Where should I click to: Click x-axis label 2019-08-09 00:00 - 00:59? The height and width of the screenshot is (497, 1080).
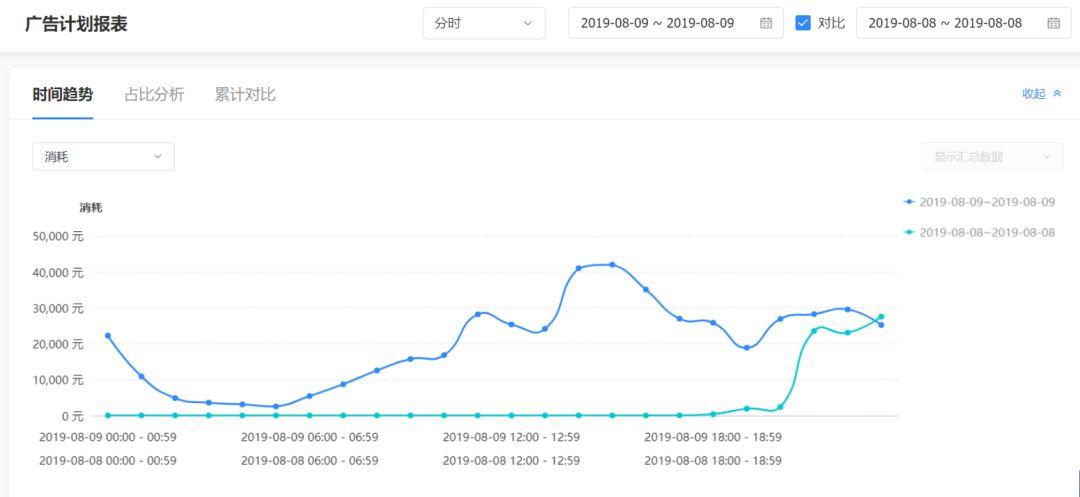(x=107, y=437)
